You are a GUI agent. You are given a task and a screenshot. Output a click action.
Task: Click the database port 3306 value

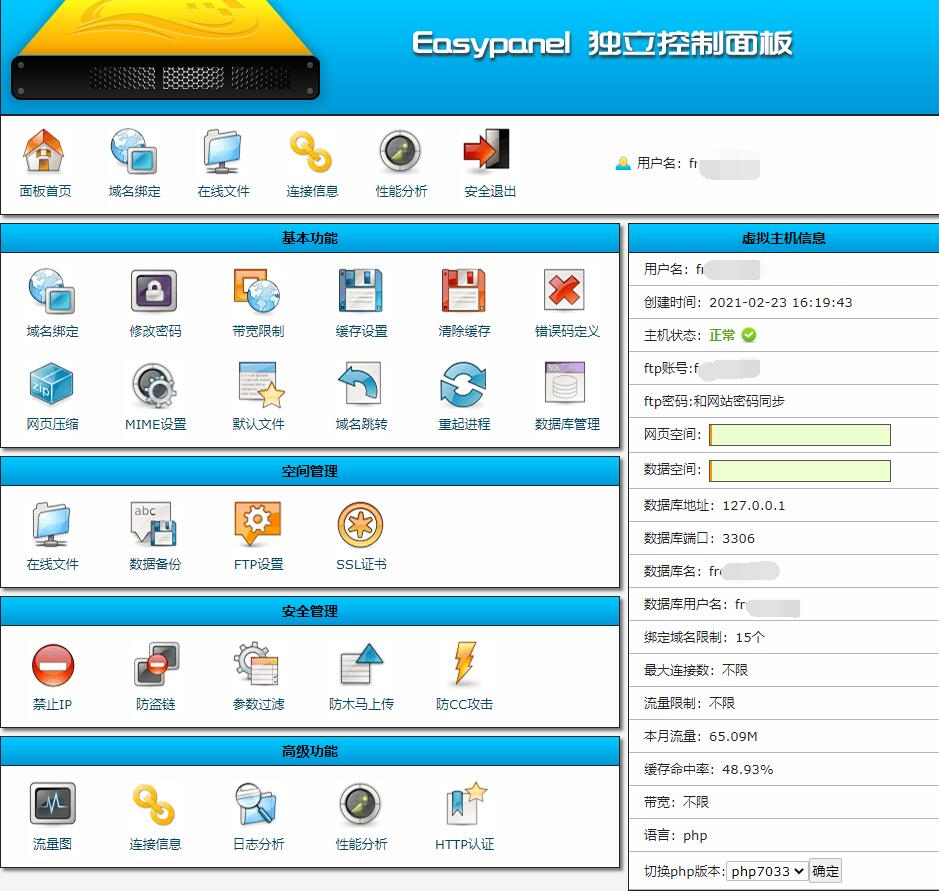click(x=738, y=538)
